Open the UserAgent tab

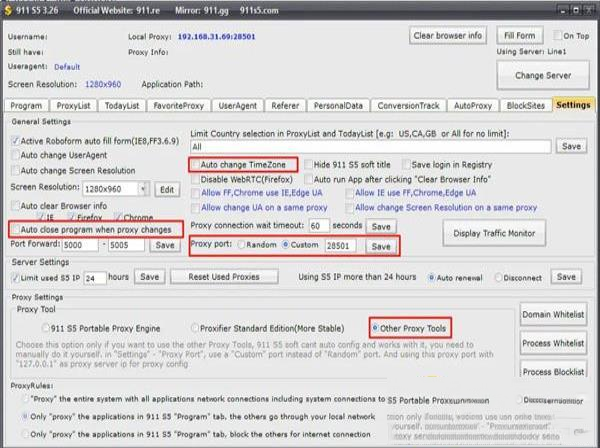[237, 104]
